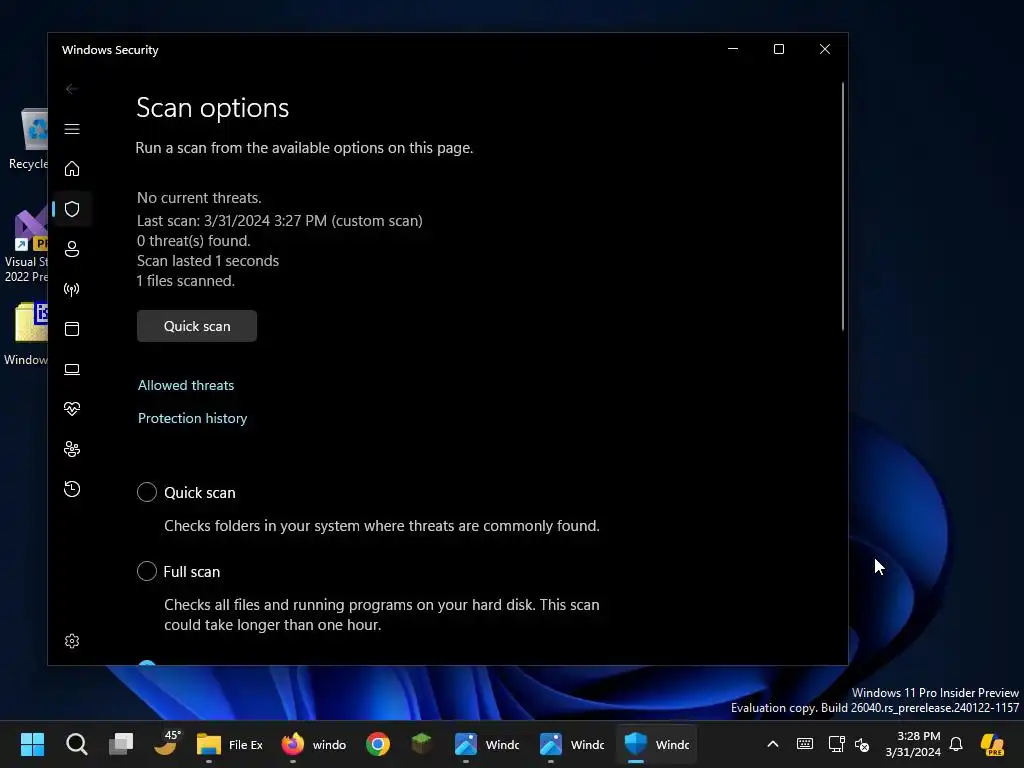The width and height of the screenshot is (1024, 768).
Task: Open the Copilot preview icon
Action: click(992, 744)
